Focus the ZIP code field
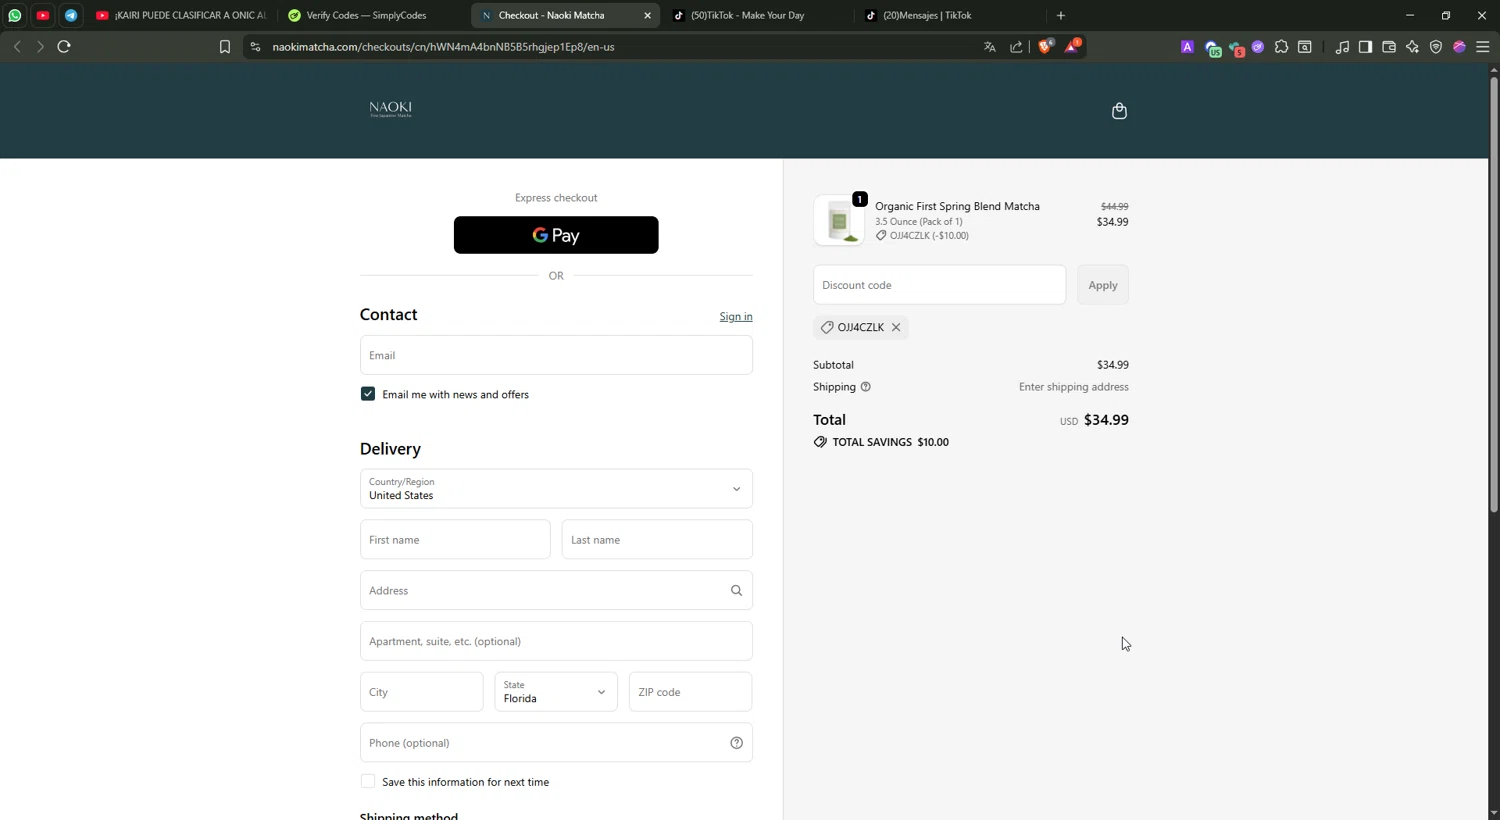Image resolution: width=1500 pixels, height=820 pixels. [x=690, y=692]
